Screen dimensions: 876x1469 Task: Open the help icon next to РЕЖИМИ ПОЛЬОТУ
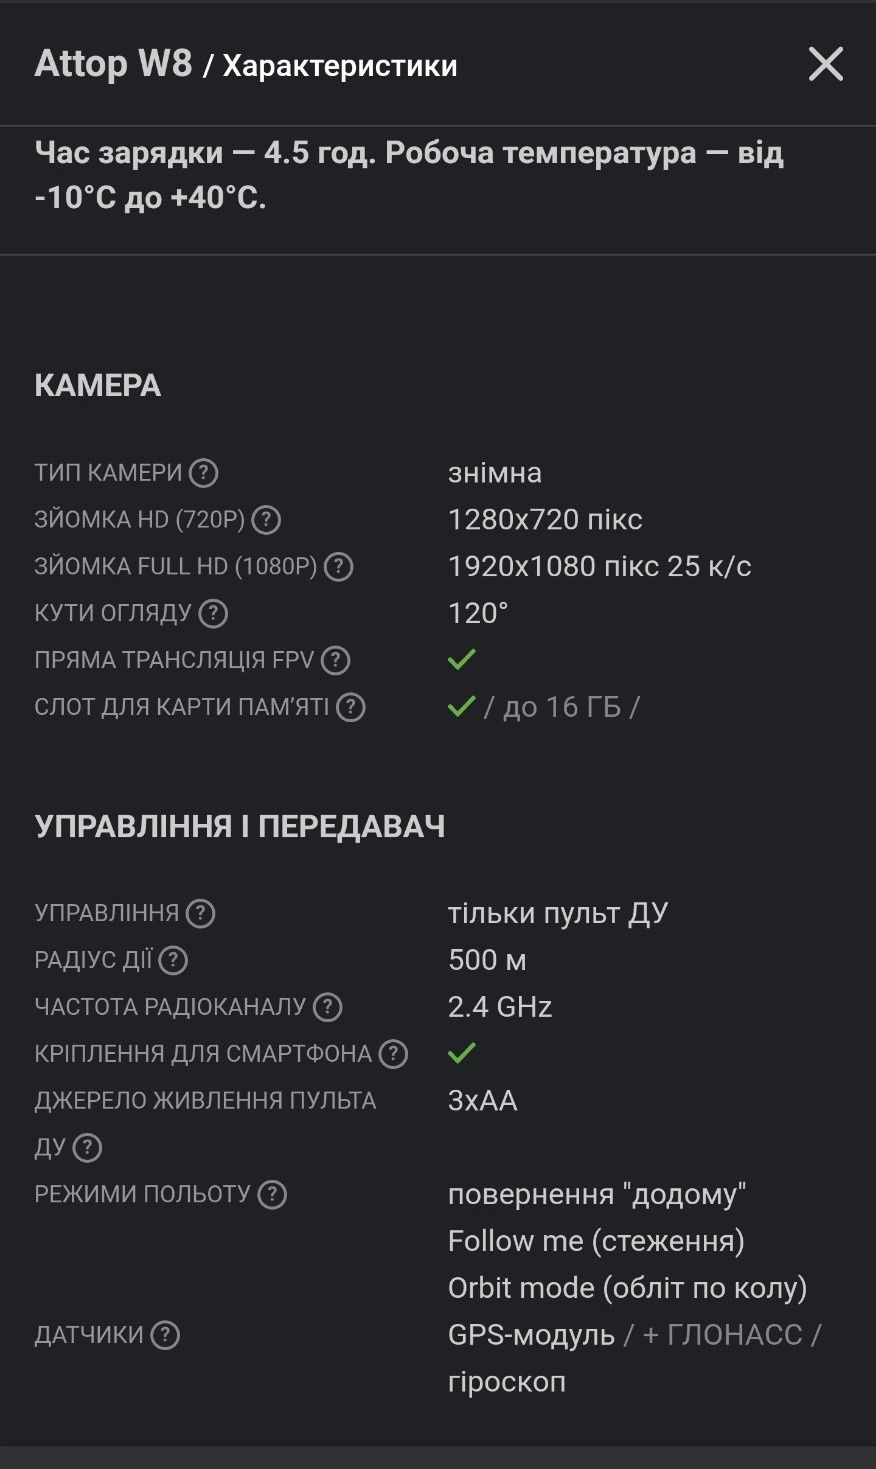click(272, 1194)
